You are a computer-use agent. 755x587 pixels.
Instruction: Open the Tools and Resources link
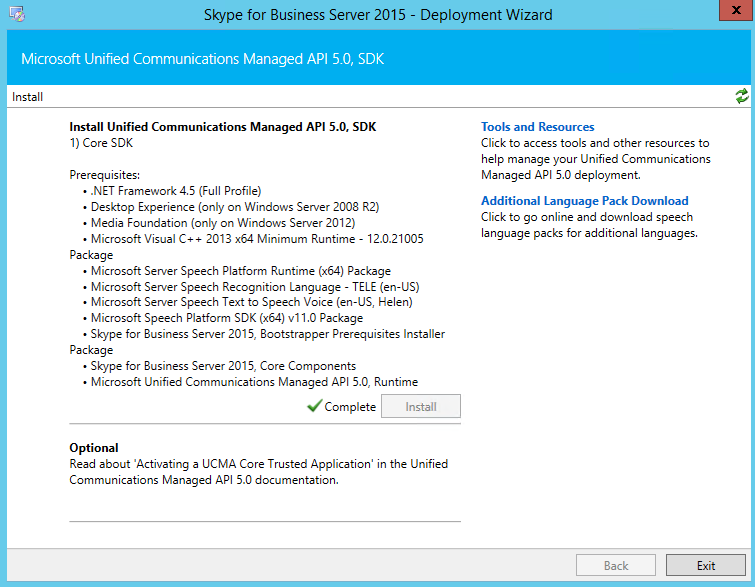537,127
